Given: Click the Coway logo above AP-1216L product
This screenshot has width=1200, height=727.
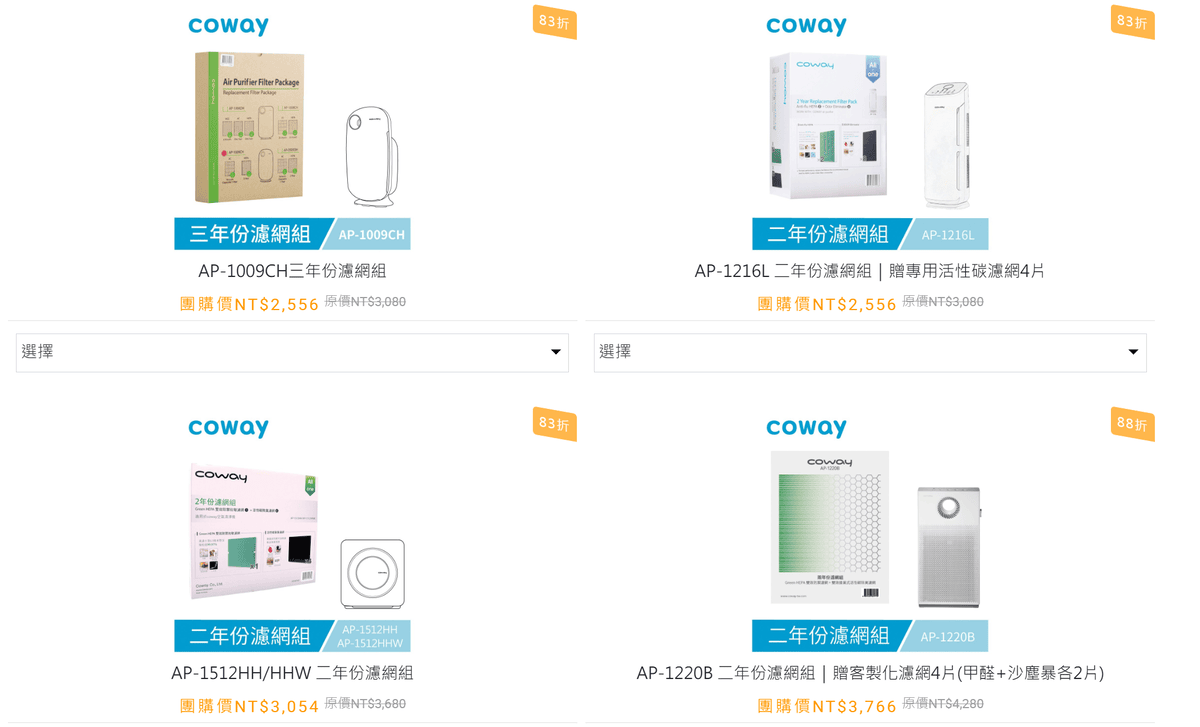Looking at the screenshot, I should [x=806, y=26].
